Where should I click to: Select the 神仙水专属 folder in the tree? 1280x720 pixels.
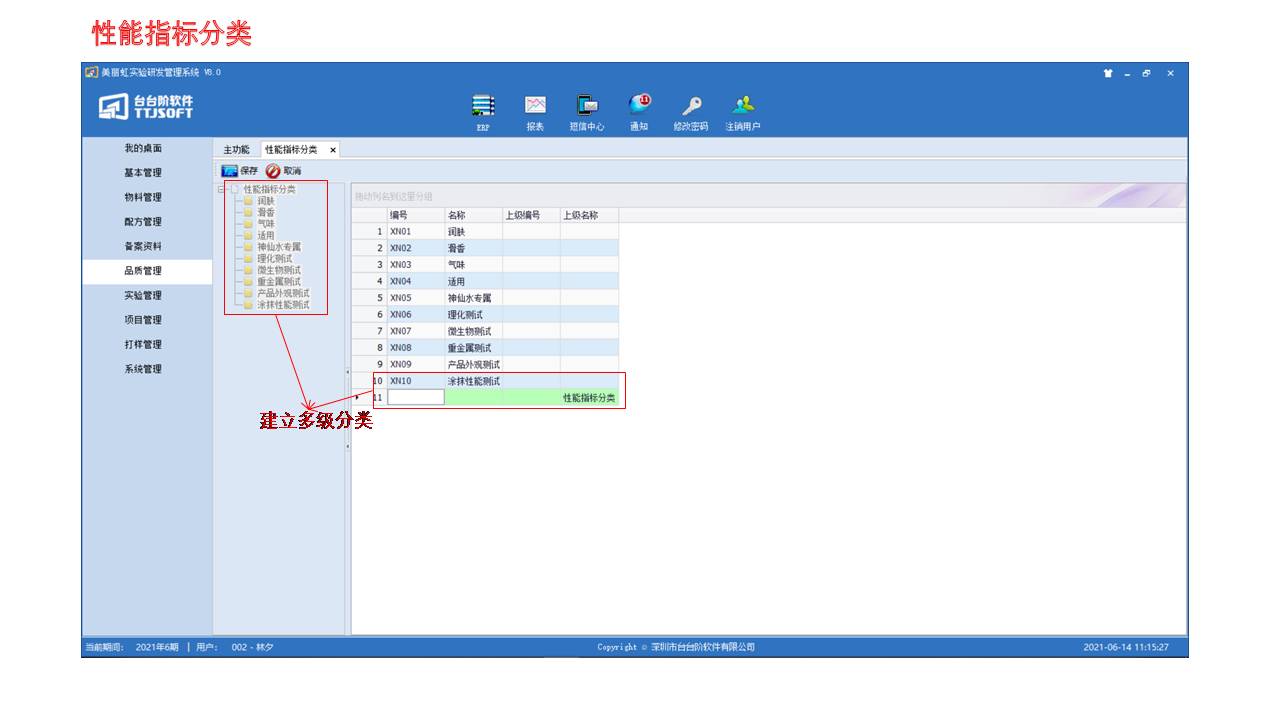pos(278,247)
